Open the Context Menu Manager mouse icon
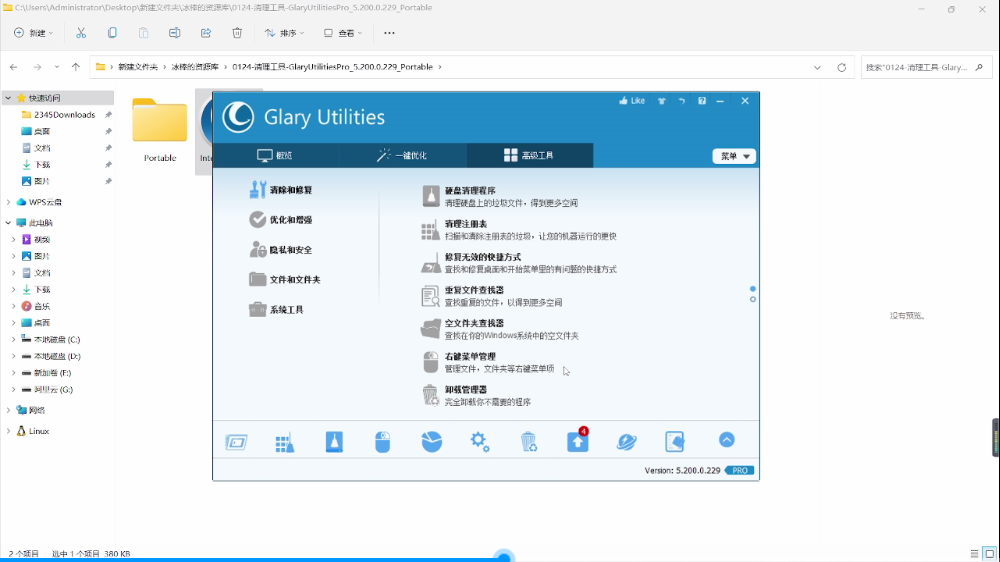This screenshot has height=562, width=1000. tap(382, 442)
